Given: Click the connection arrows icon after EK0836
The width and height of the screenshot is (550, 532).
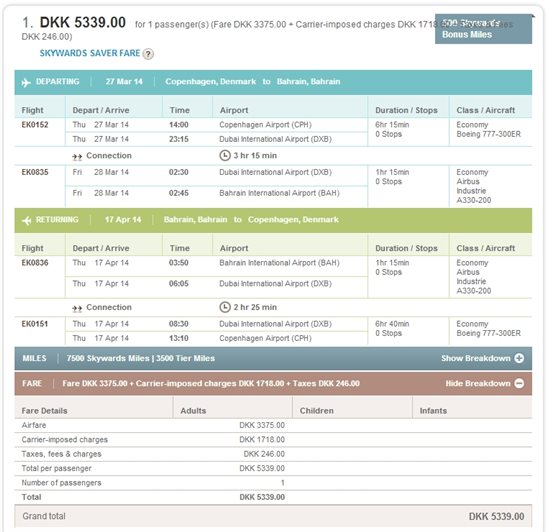Looking at the screenshot, I should click(x=77, y=309).
